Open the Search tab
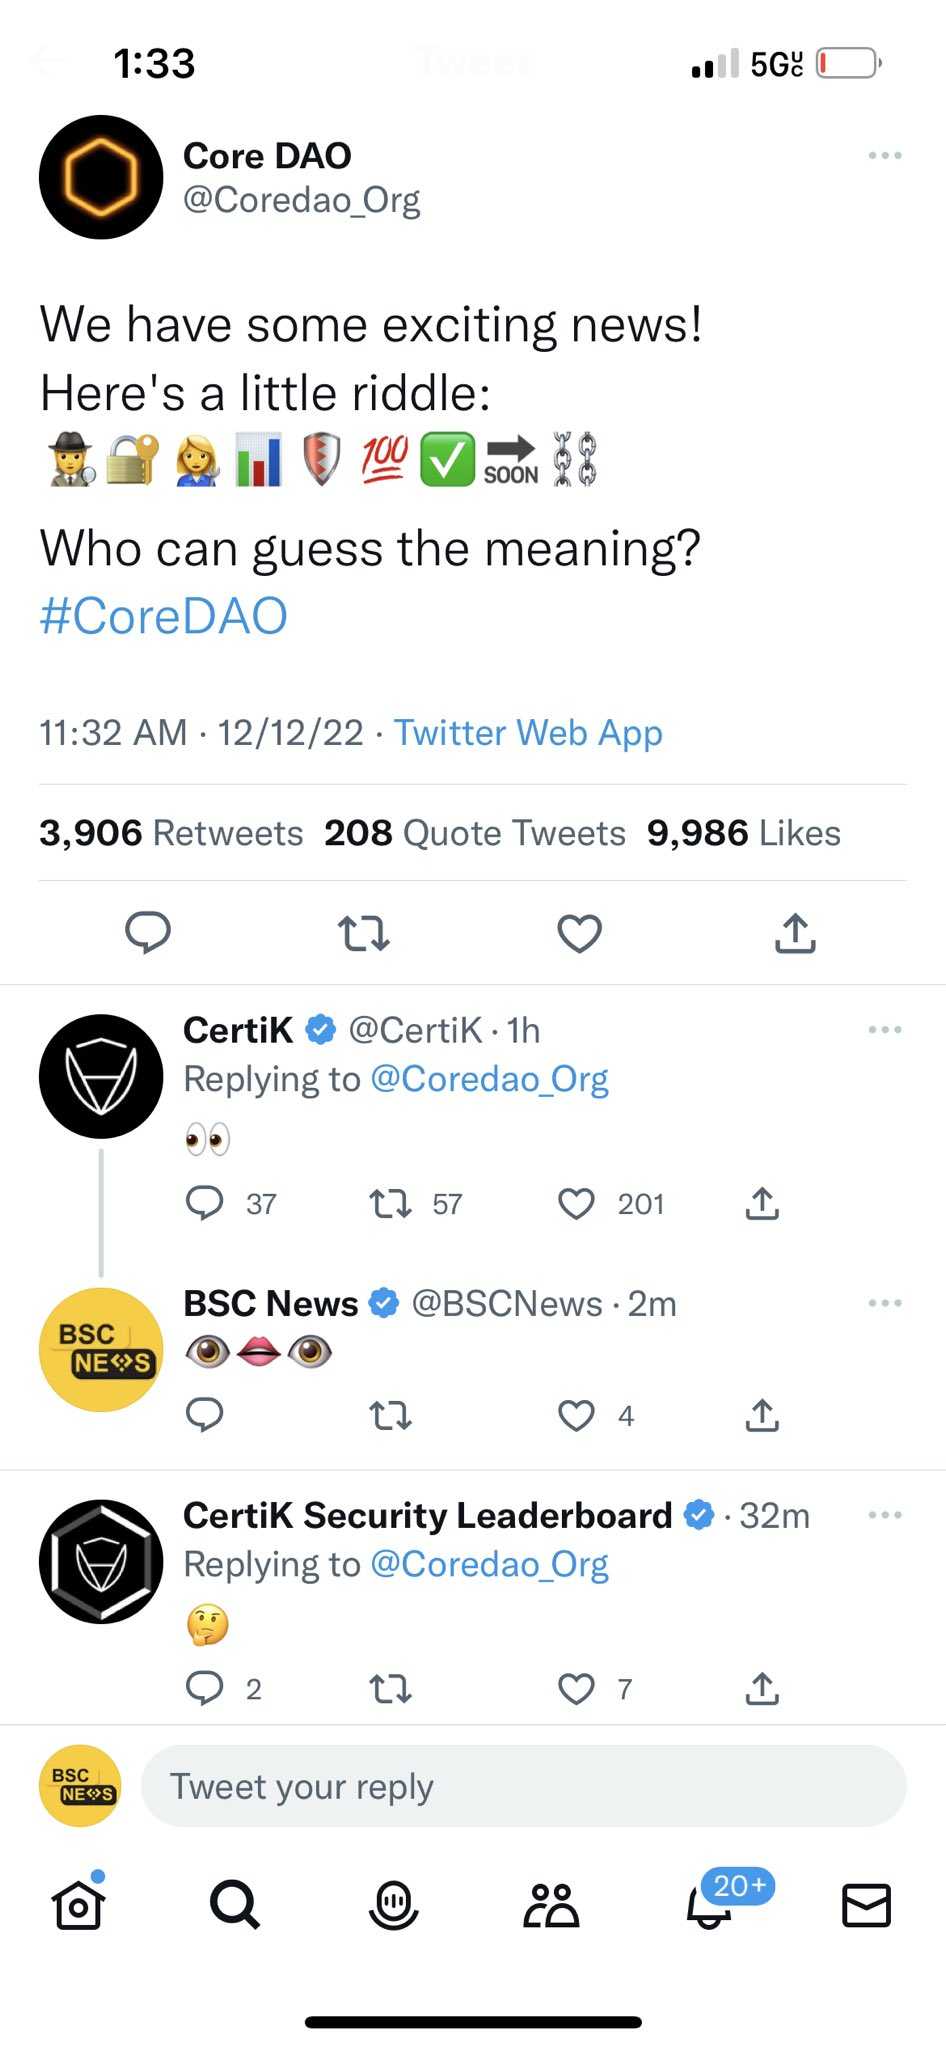The image size is (946, 2048). click(235, 1904)
